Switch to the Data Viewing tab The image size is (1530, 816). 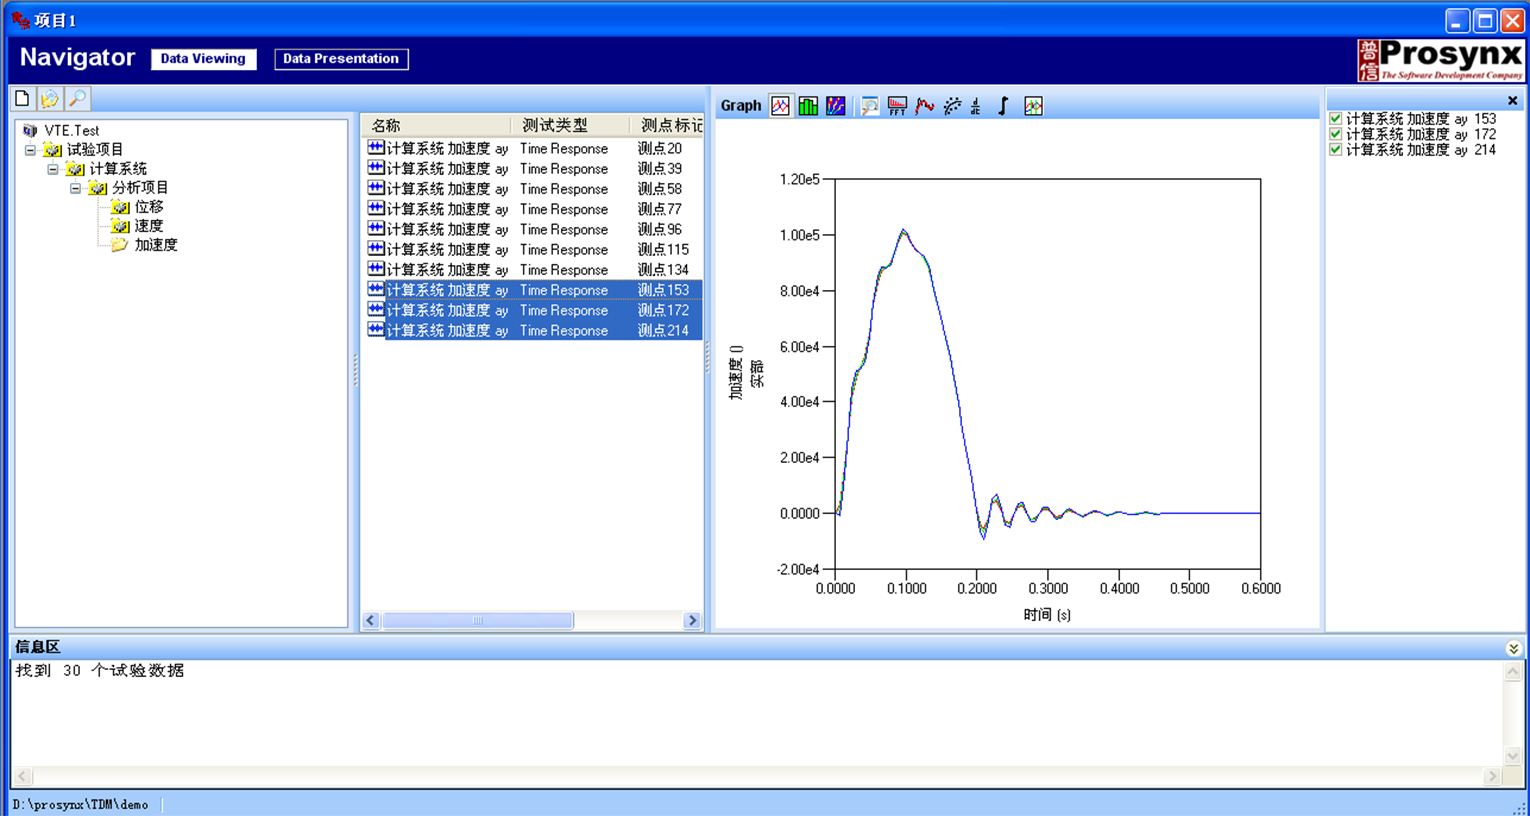pyautogui.click(x=203, y=59)
